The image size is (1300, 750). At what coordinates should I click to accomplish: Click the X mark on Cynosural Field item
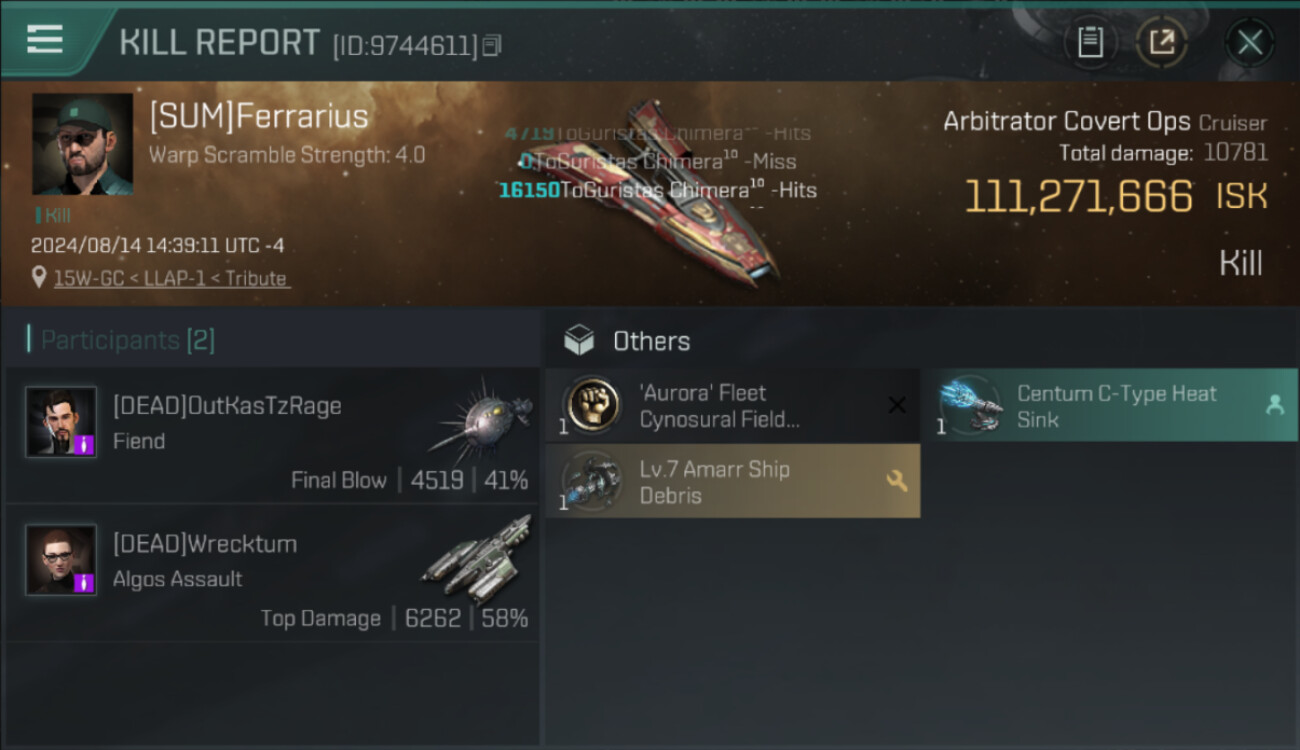[x=897, y=405]
